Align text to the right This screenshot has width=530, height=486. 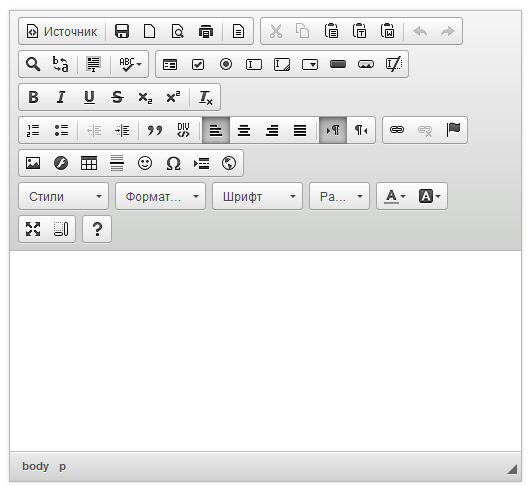pyautogui.click(x=272, y=130)
